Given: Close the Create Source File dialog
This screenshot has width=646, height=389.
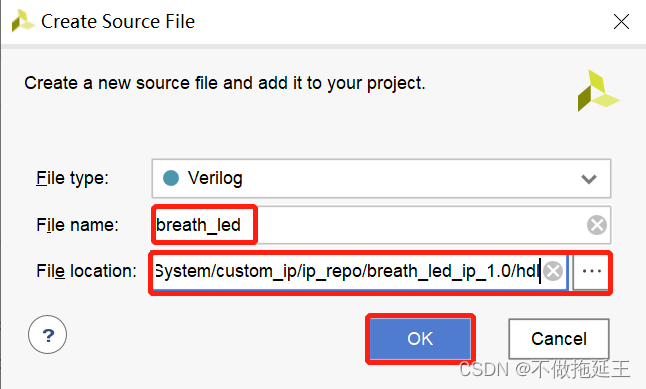Looking at the screenshot, I should pos(621,21).
